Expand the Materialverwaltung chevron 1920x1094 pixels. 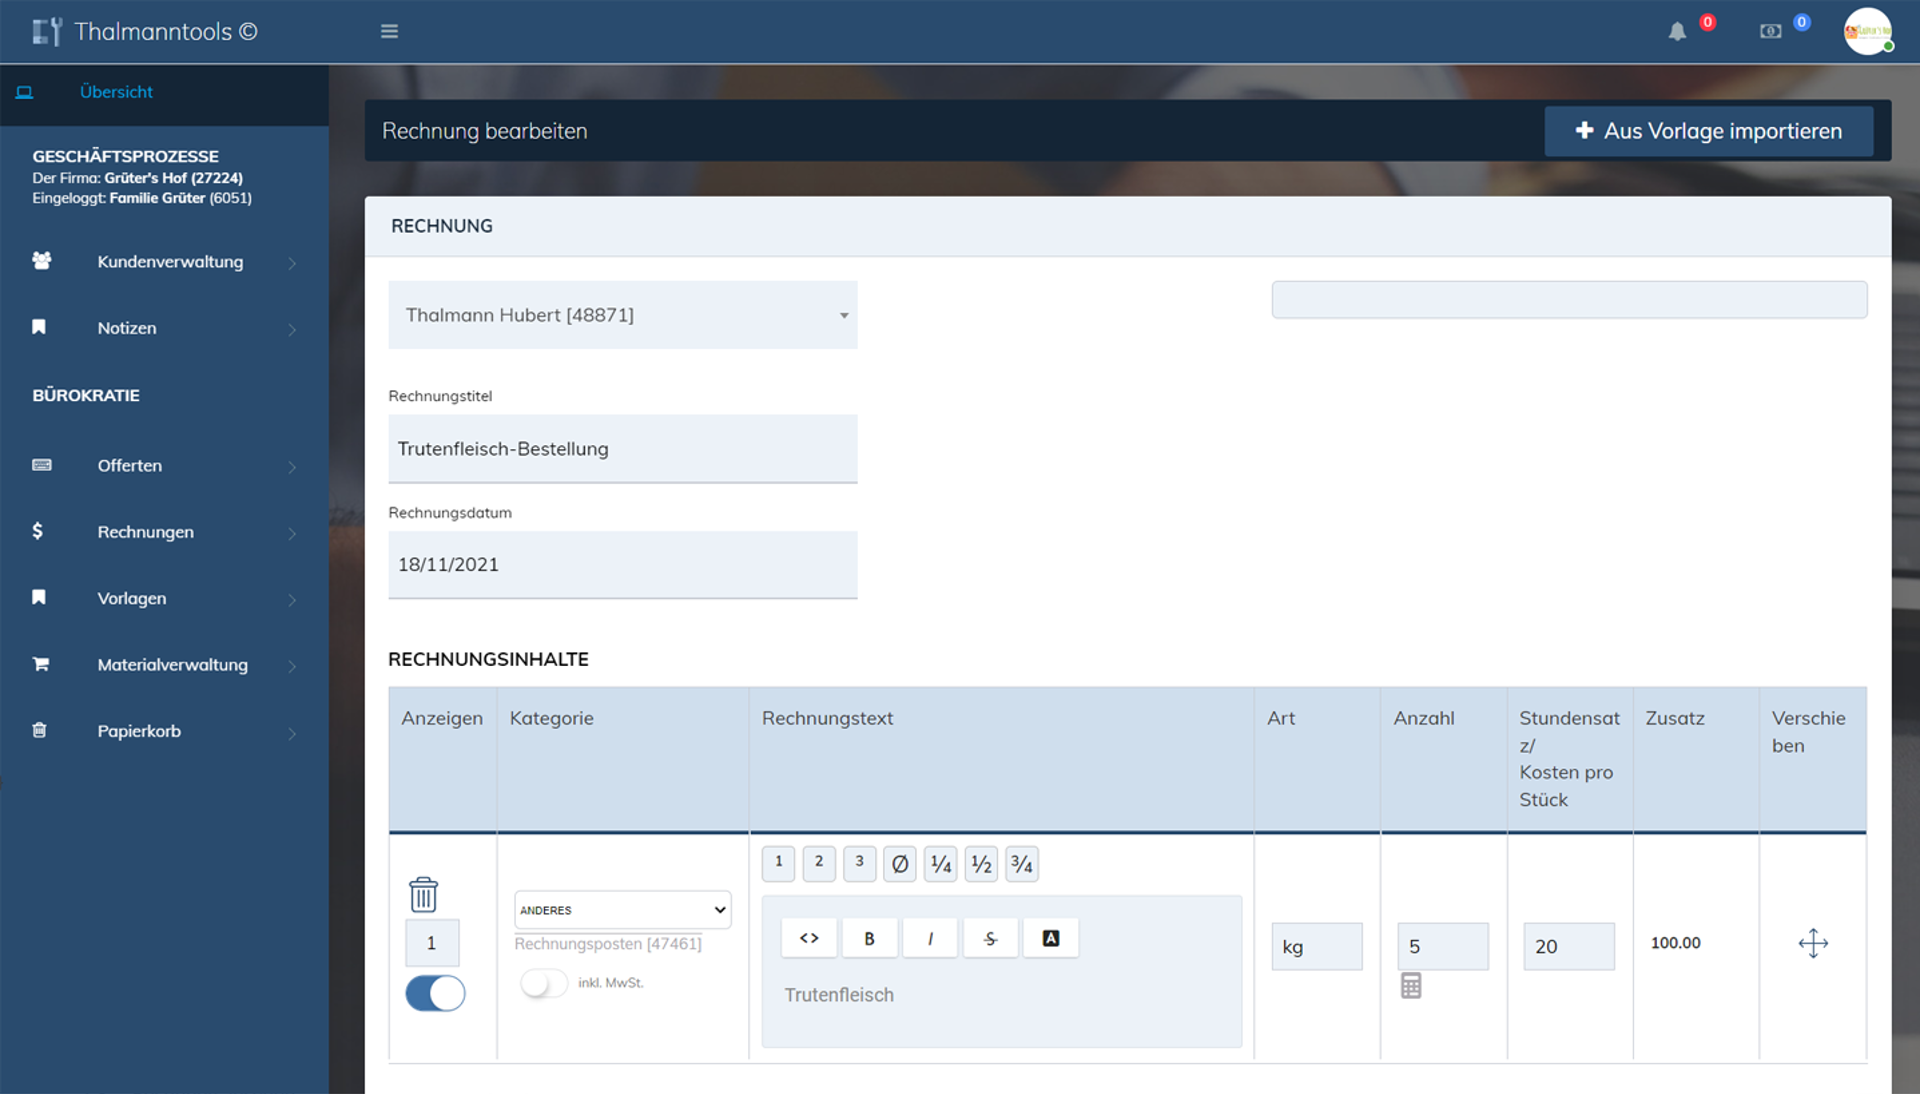(x=292, y=666)
